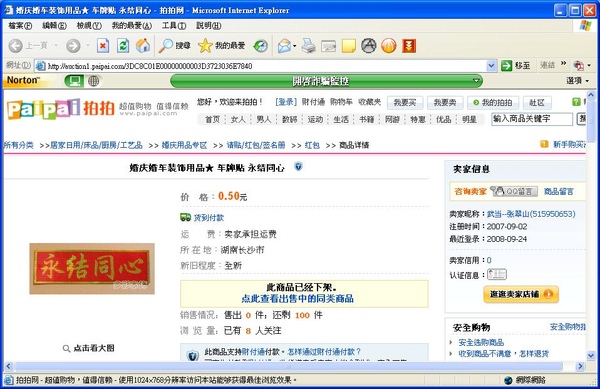Image resolution: width=600 pixels, height=389 pixels.
Task: Click inside the product keyword search field
Action: coord(532,119)
